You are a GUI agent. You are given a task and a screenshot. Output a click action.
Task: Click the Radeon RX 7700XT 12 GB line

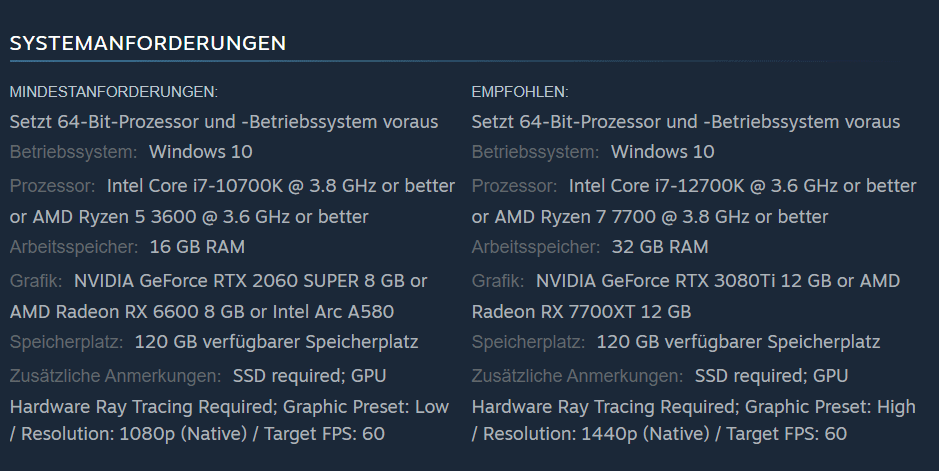[581, 311]
